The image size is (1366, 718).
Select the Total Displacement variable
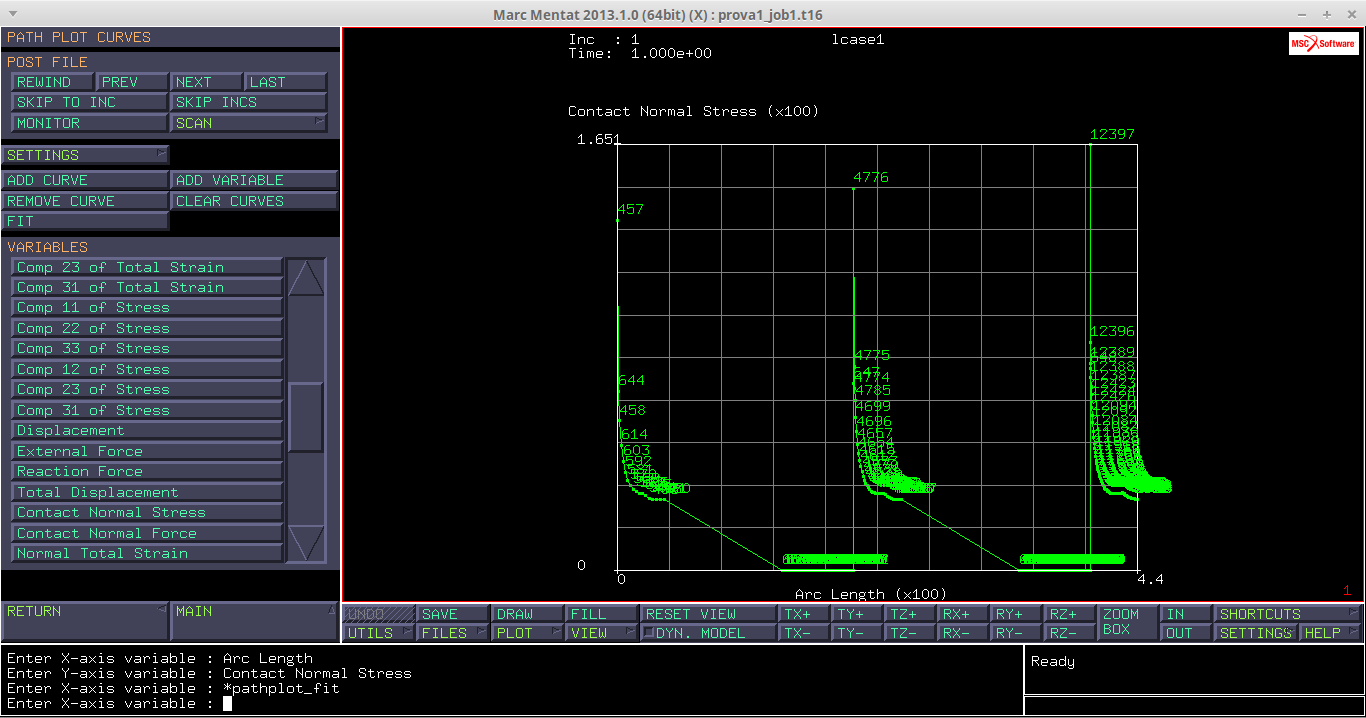[148, 492]
